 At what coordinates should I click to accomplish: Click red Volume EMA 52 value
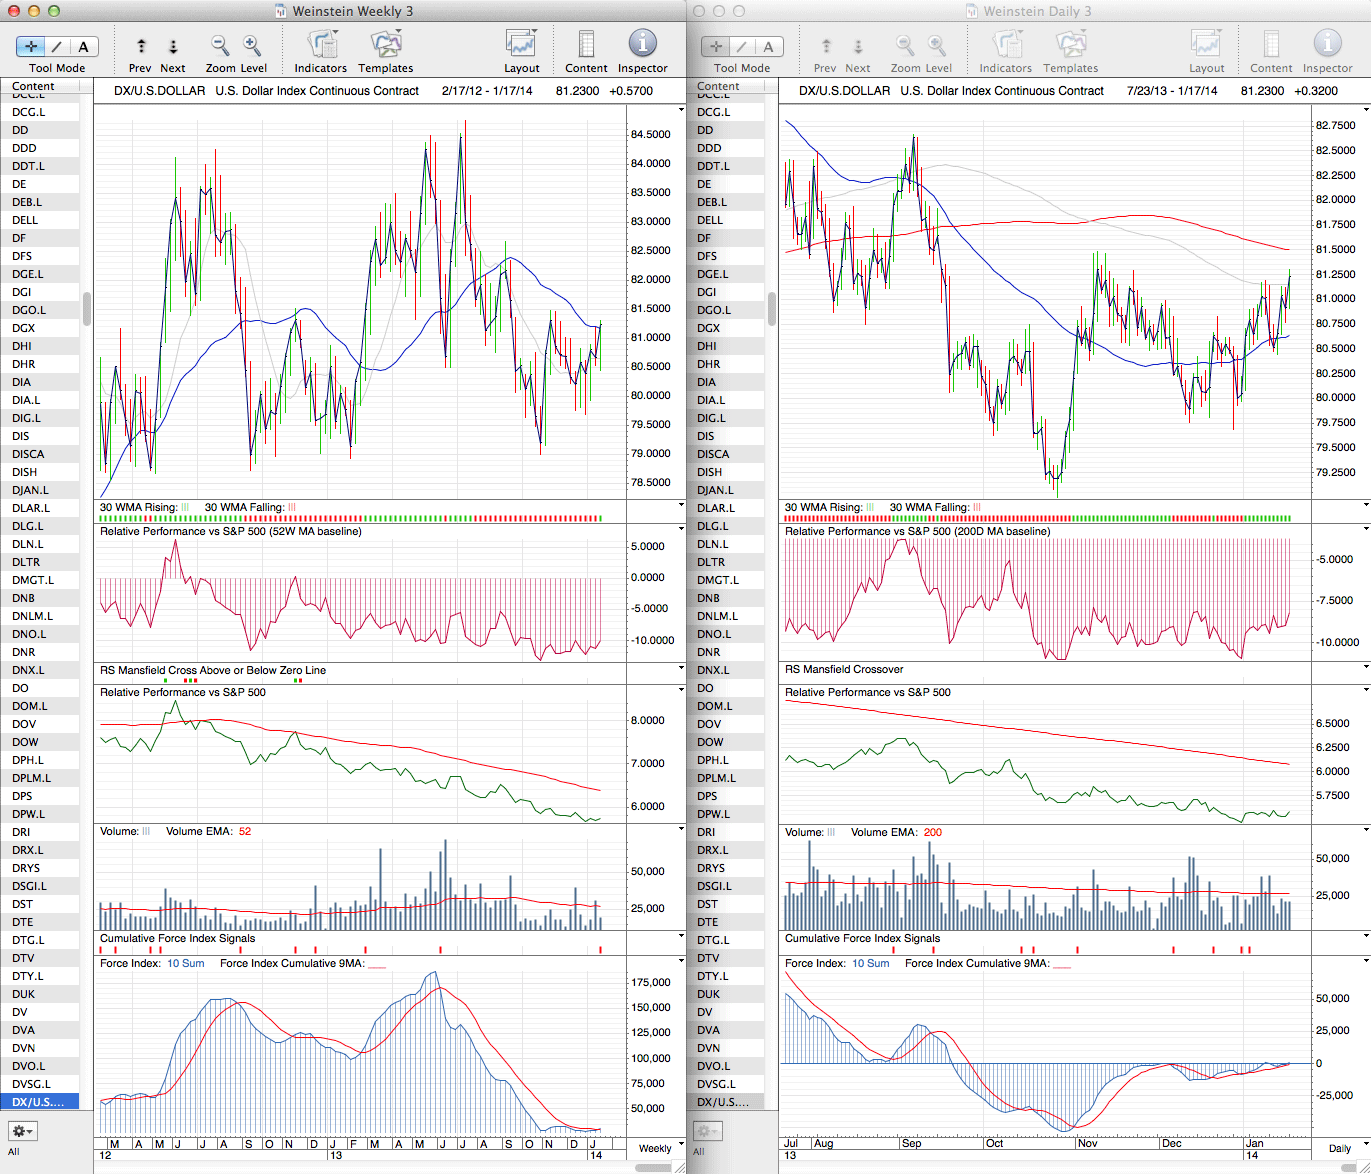[245, 832]
